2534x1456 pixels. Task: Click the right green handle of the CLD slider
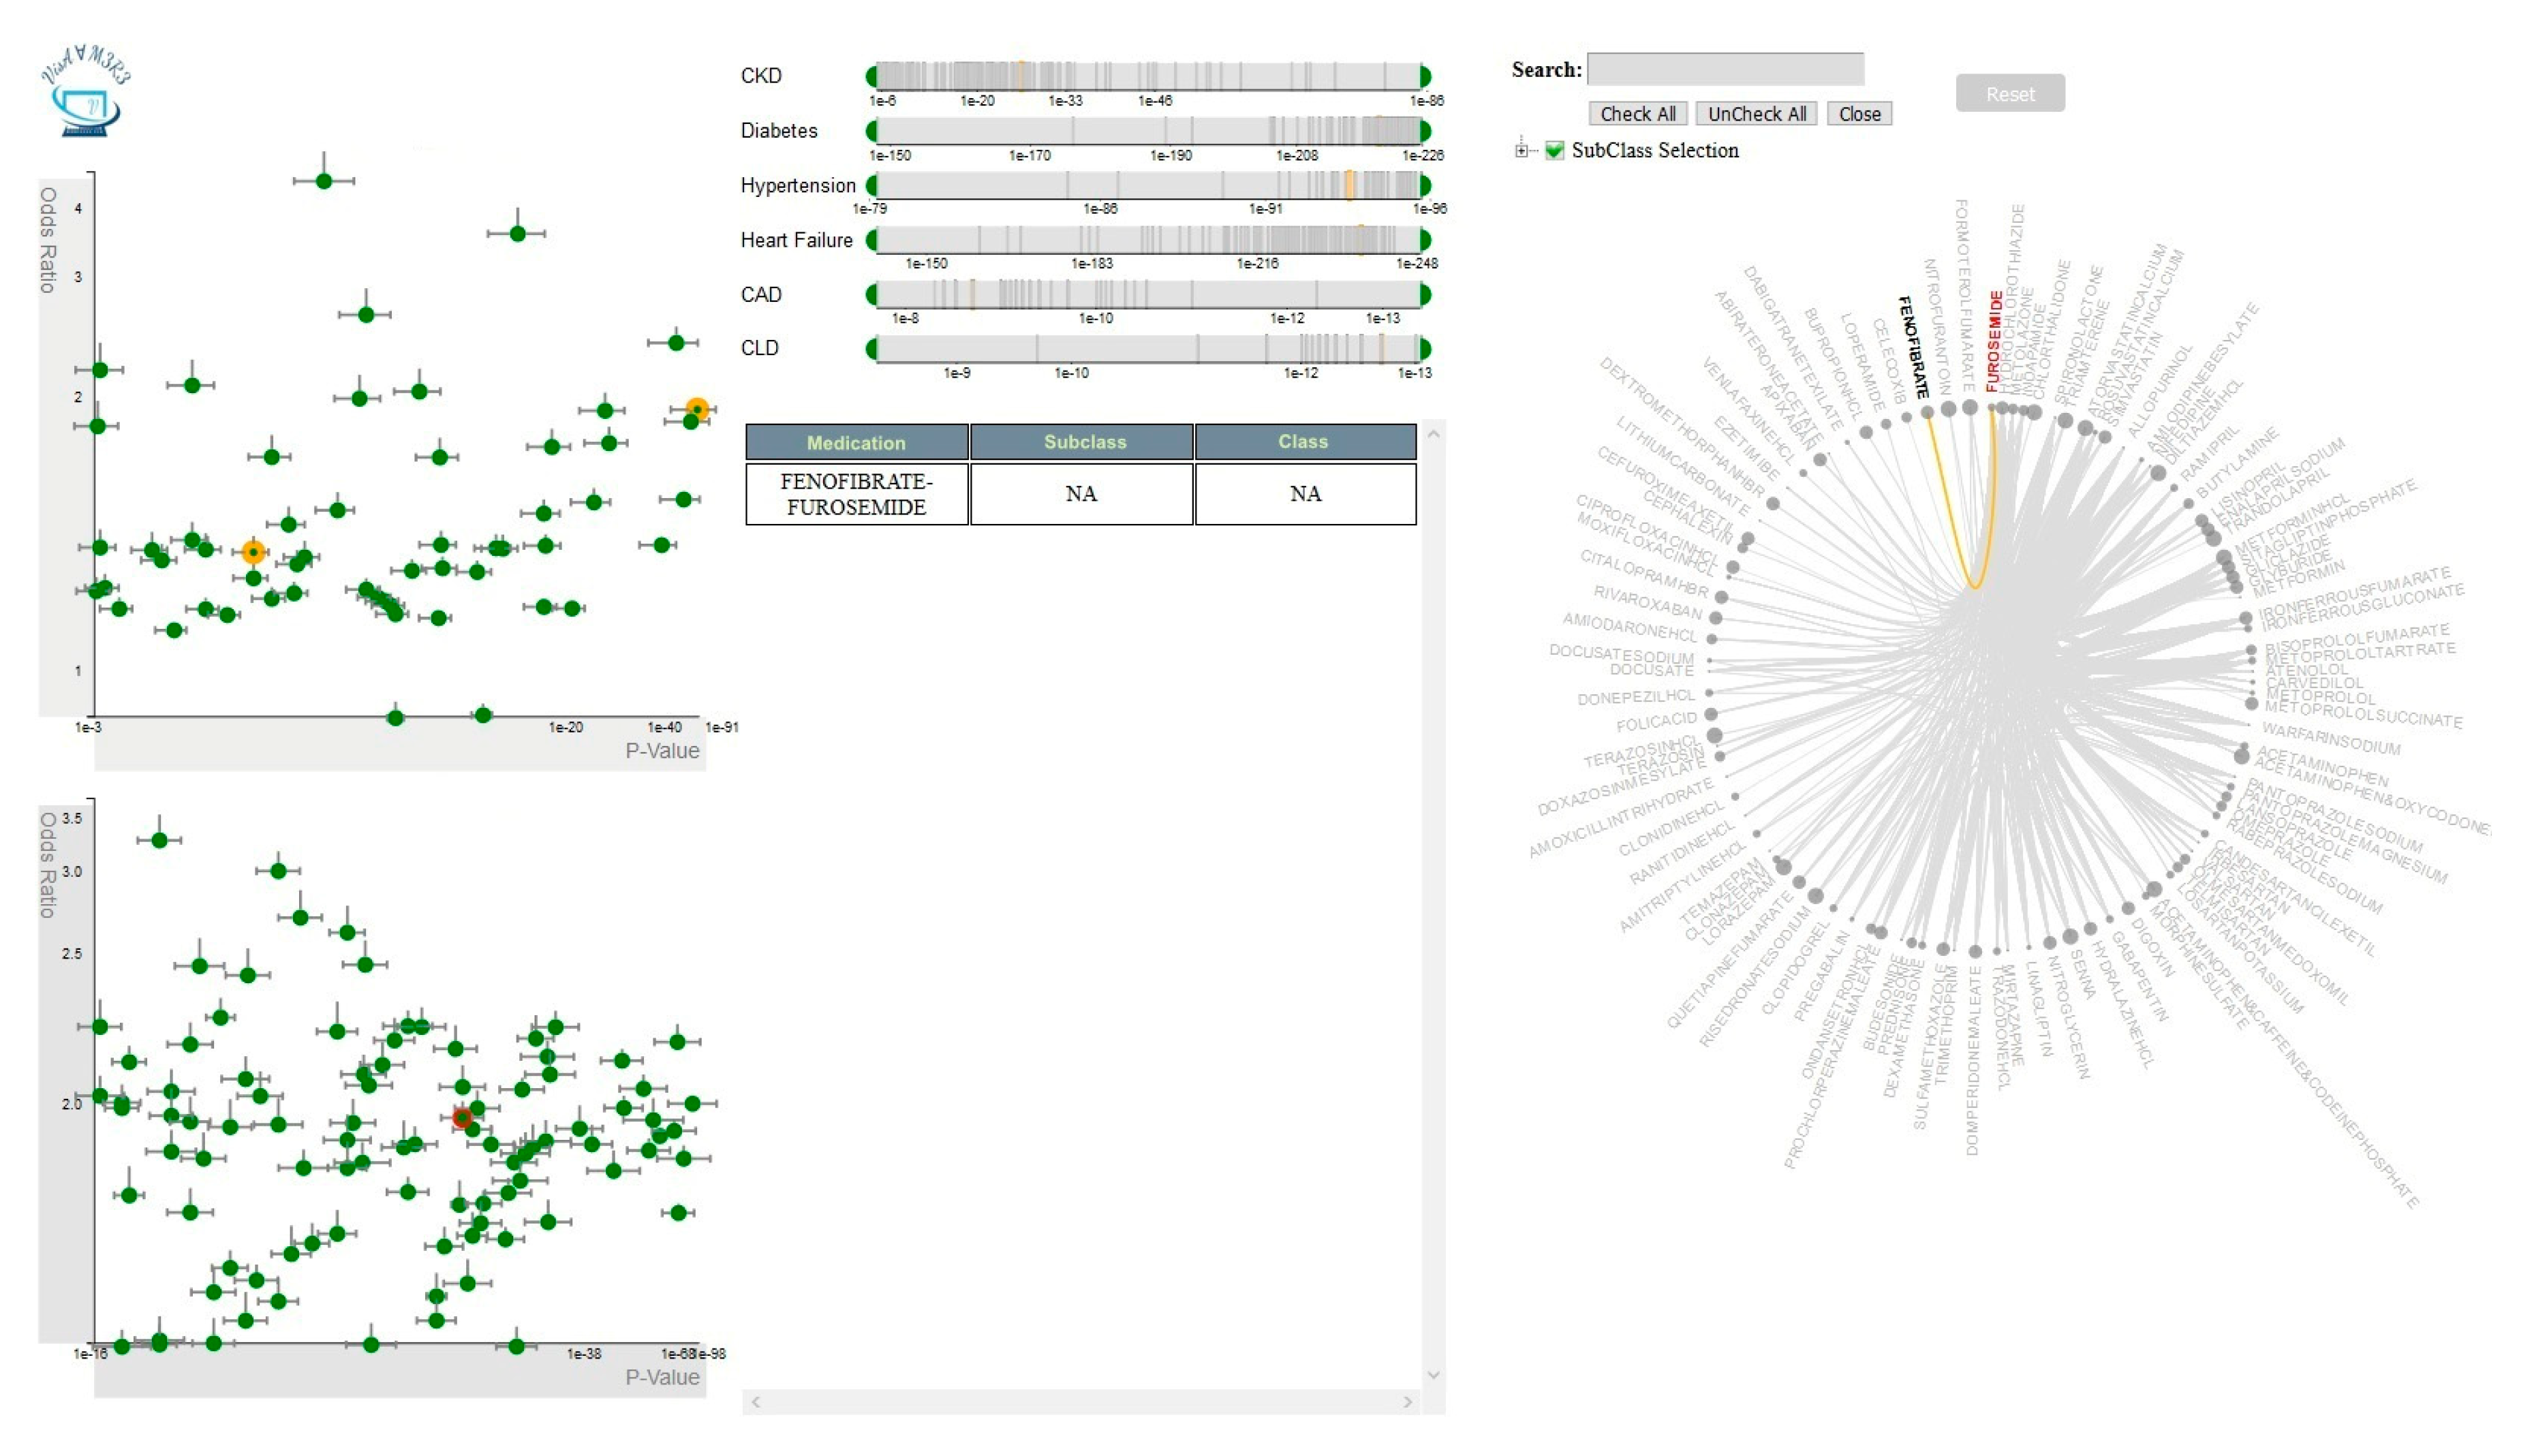1425,349
